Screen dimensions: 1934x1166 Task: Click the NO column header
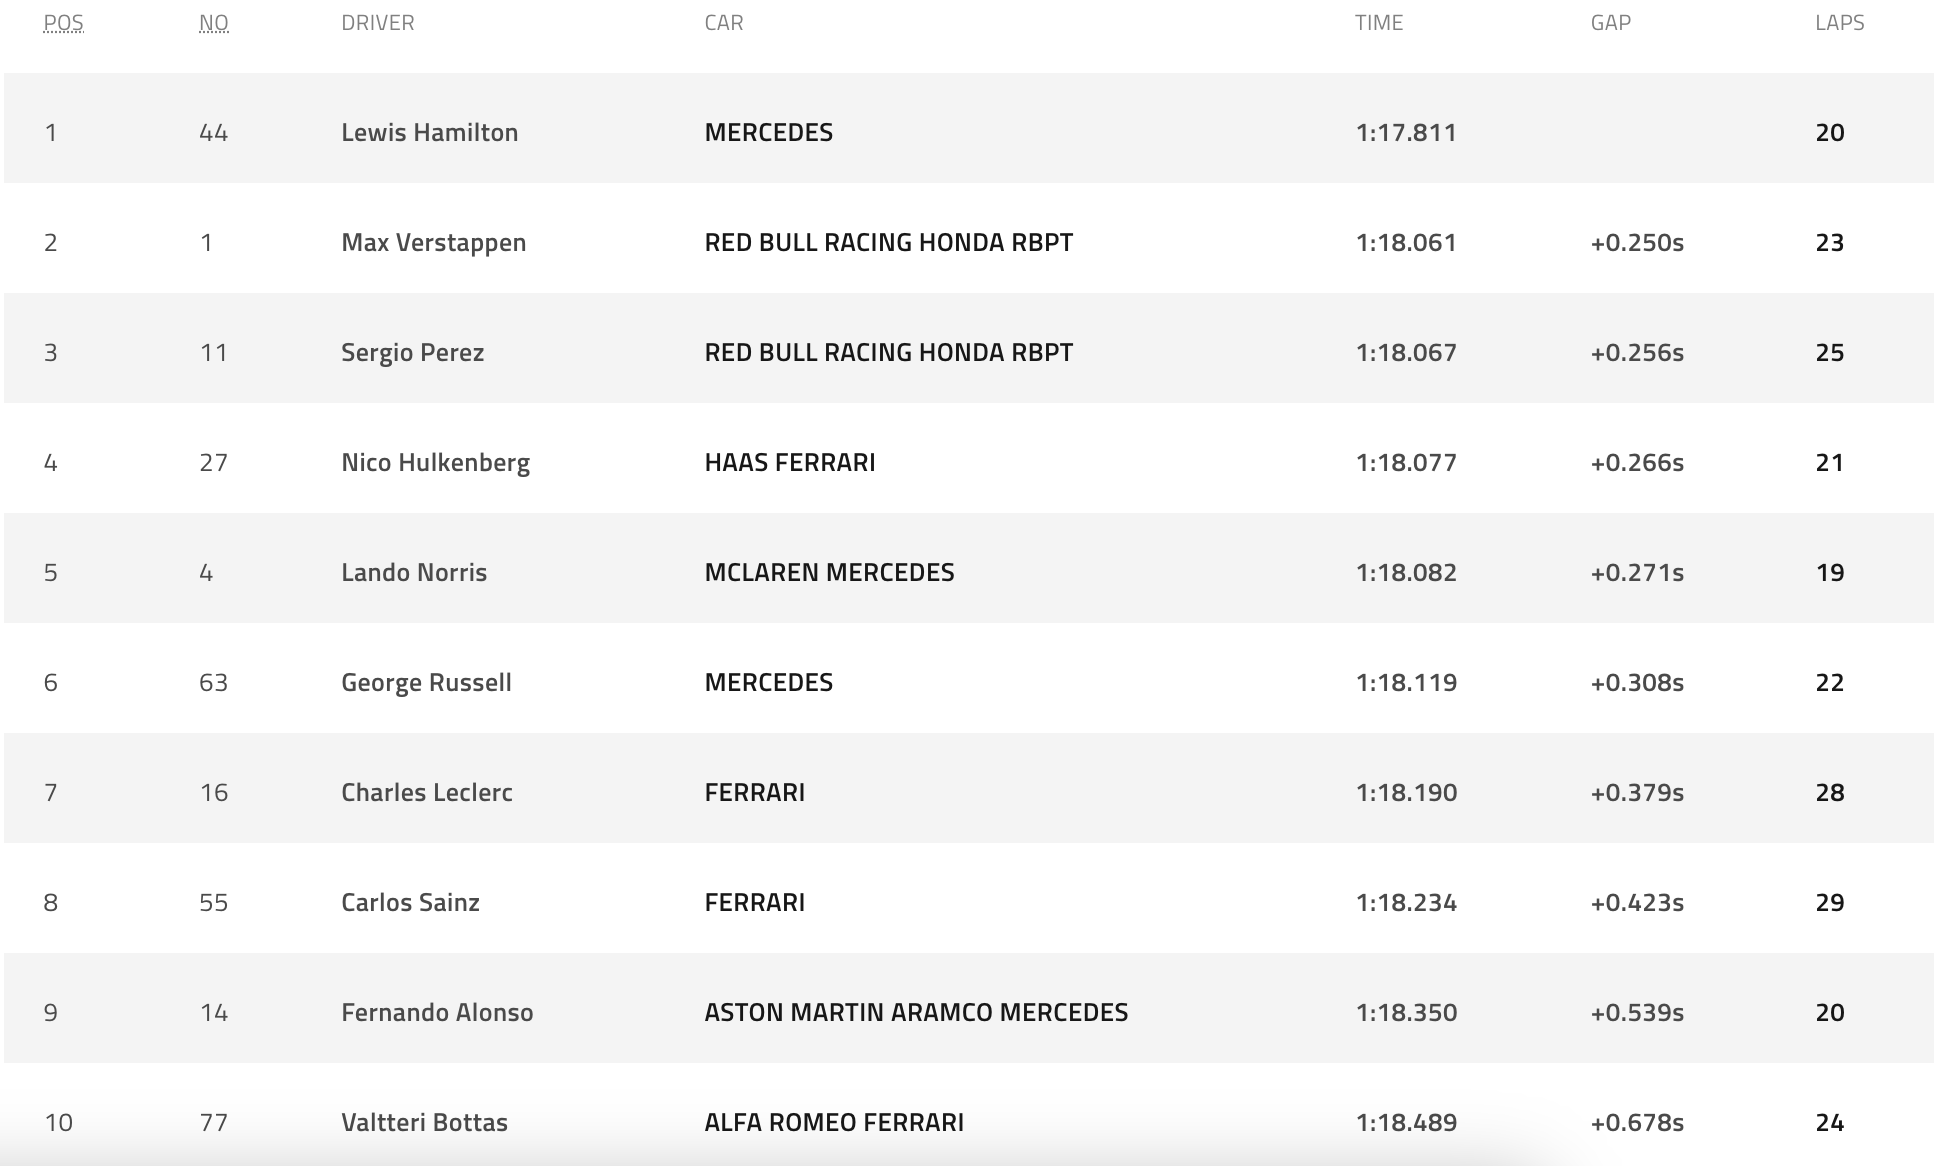pos(213,23)
